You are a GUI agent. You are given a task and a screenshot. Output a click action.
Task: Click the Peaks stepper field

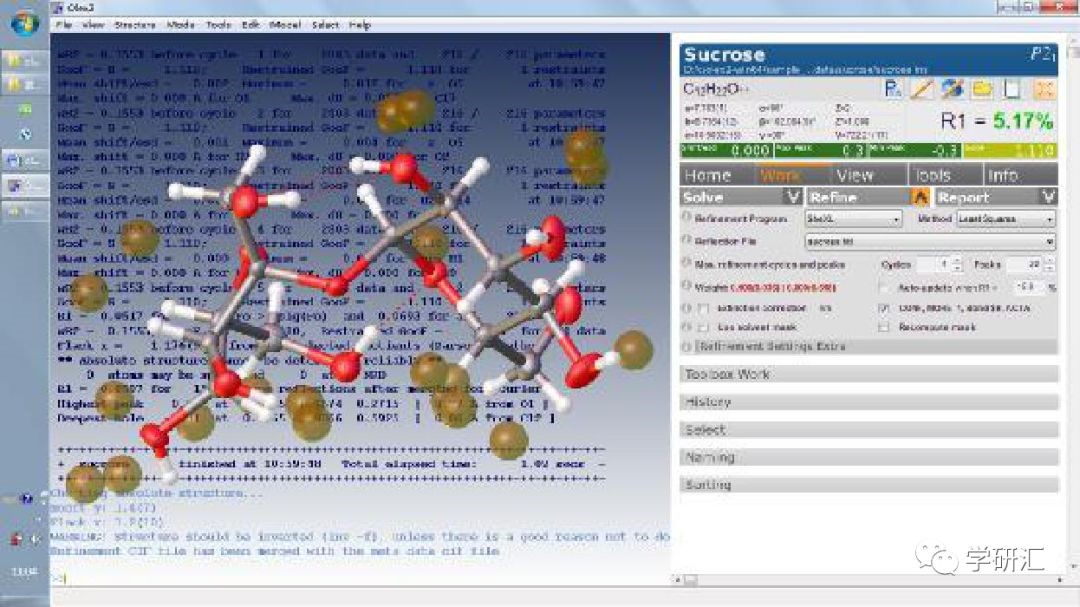(1029, 264)
